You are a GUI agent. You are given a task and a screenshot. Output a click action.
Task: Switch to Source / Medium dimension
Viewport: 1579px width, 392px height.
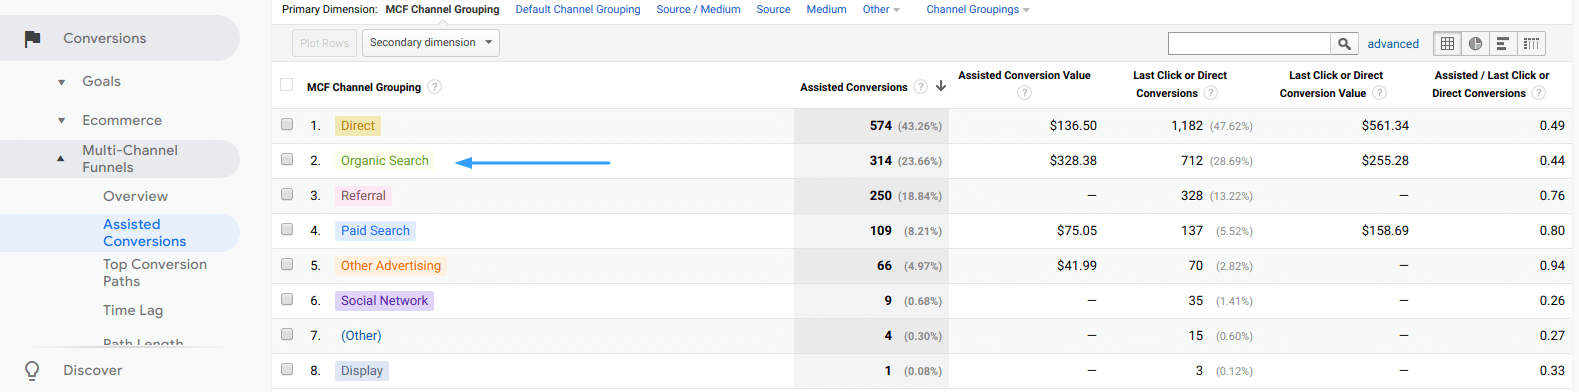tap(698, 9)
